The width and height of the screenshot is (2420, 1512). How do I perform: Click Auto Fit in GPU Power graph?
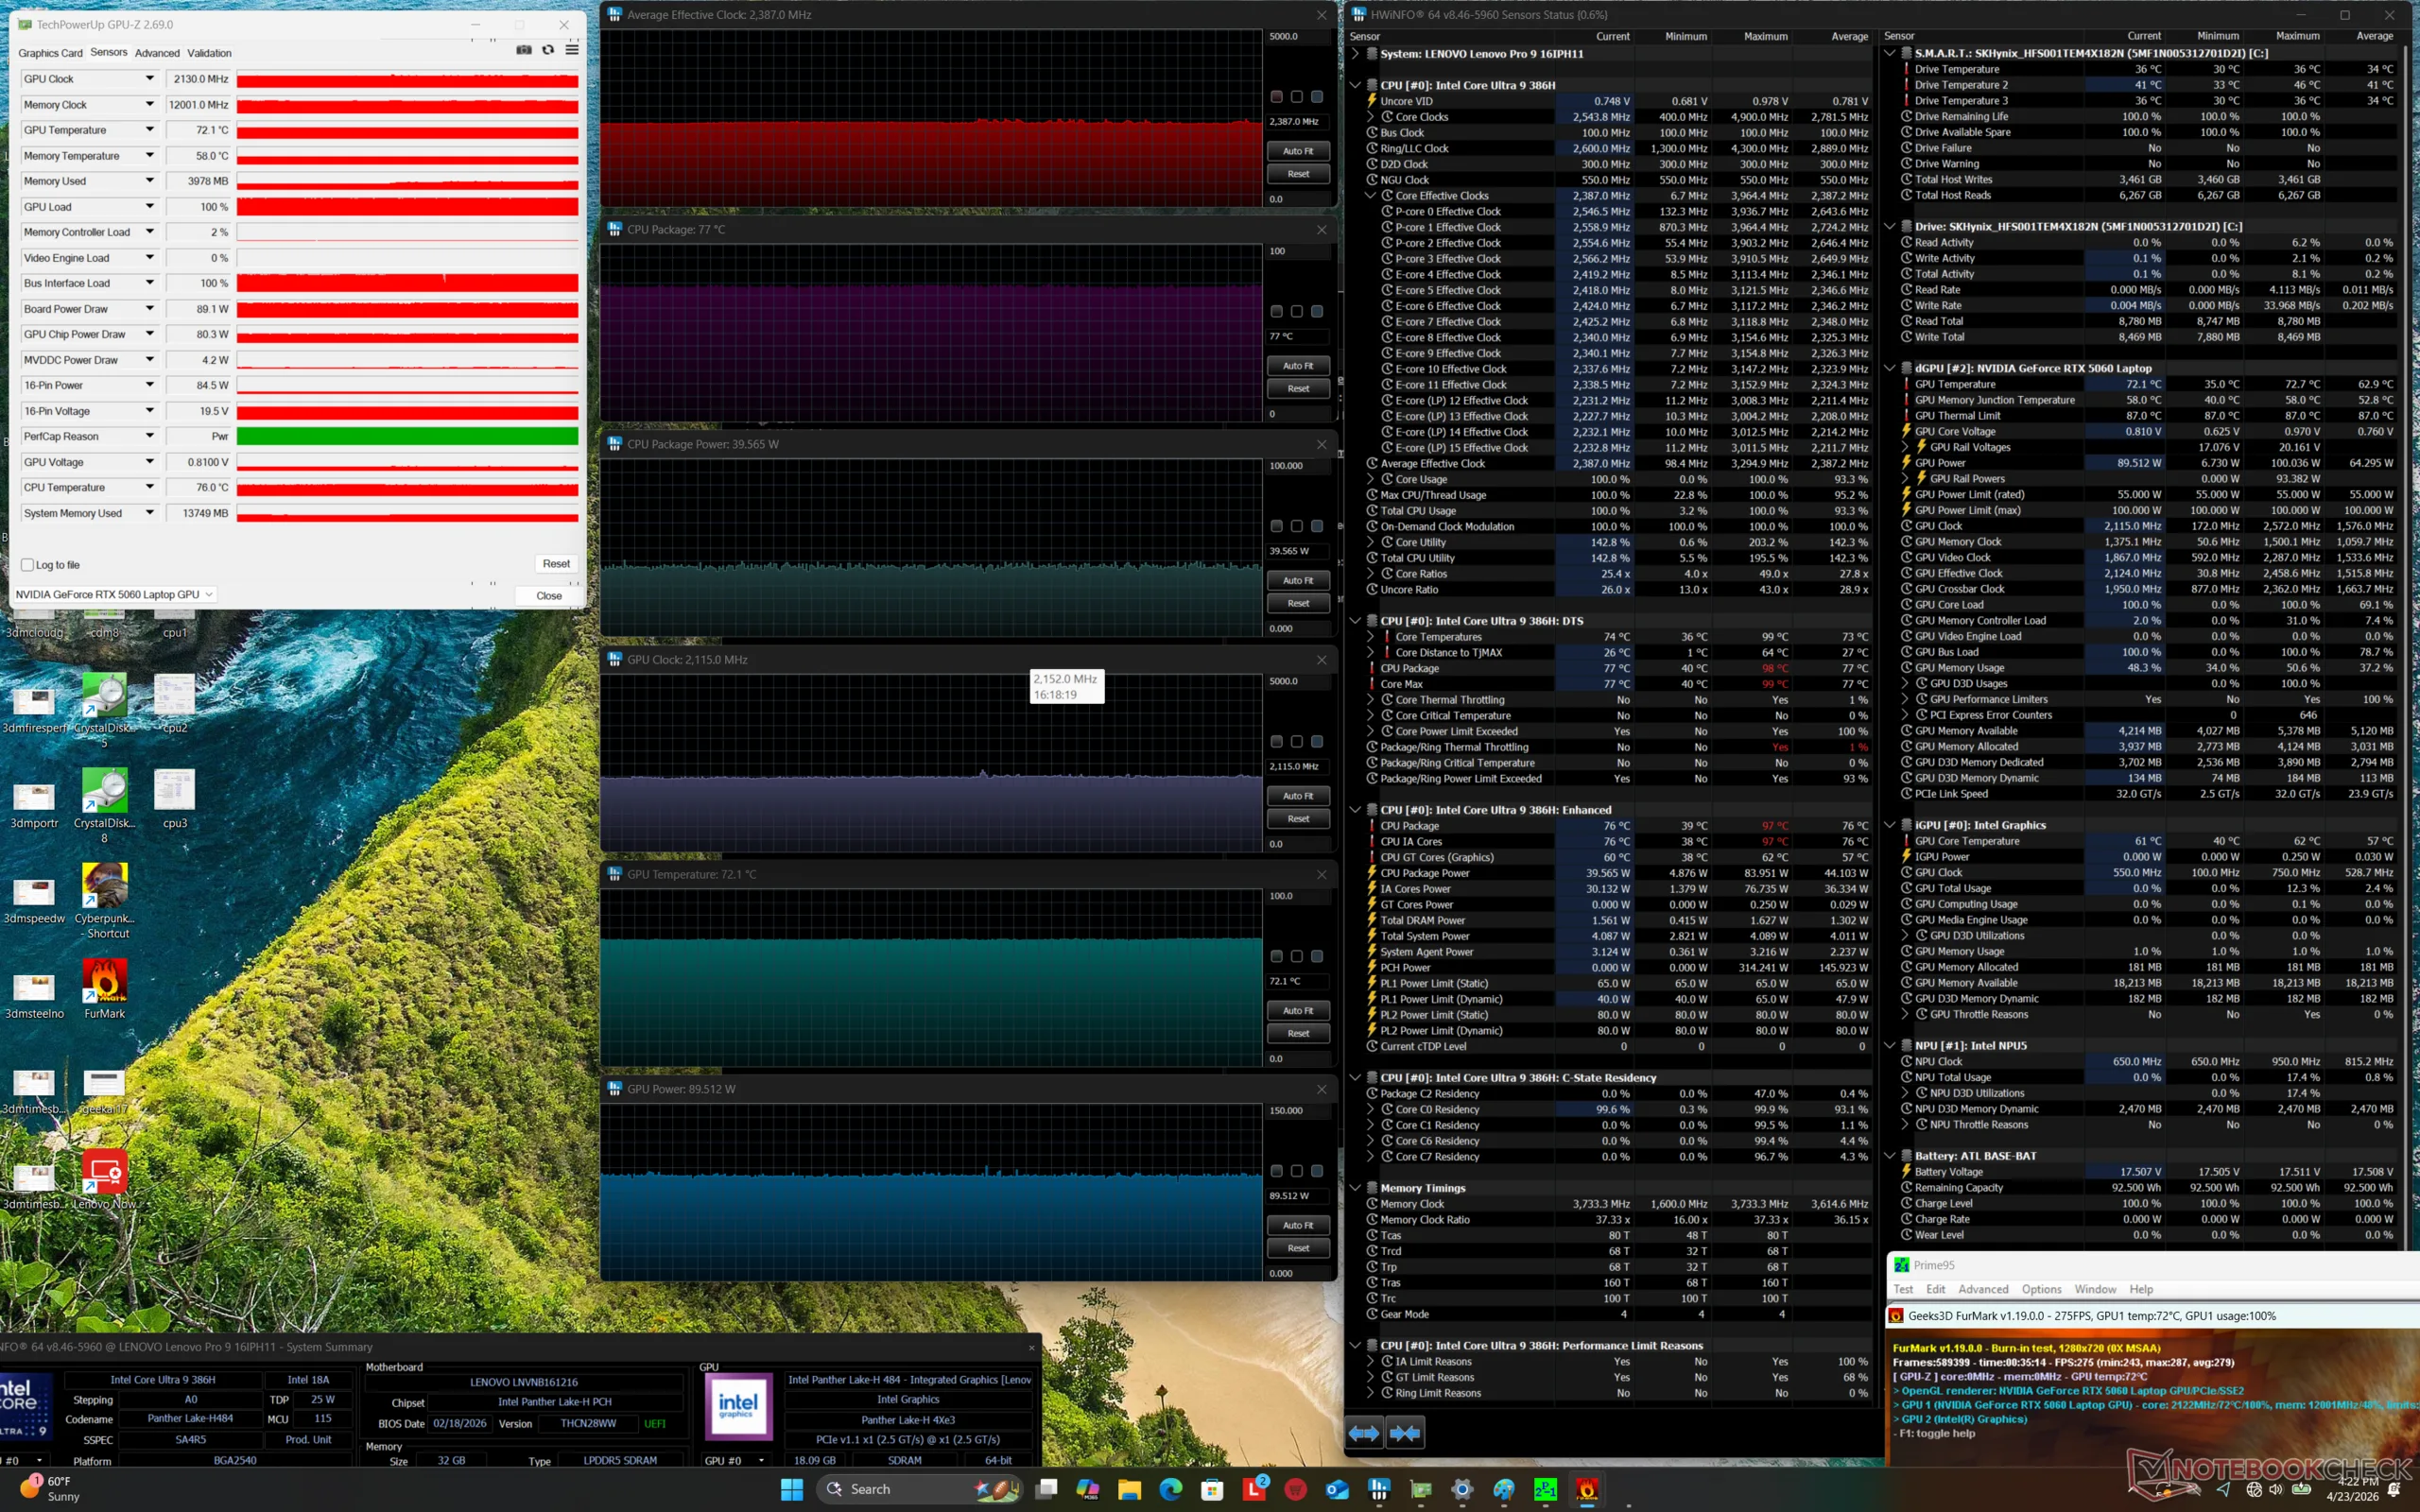point(1298,1225)
